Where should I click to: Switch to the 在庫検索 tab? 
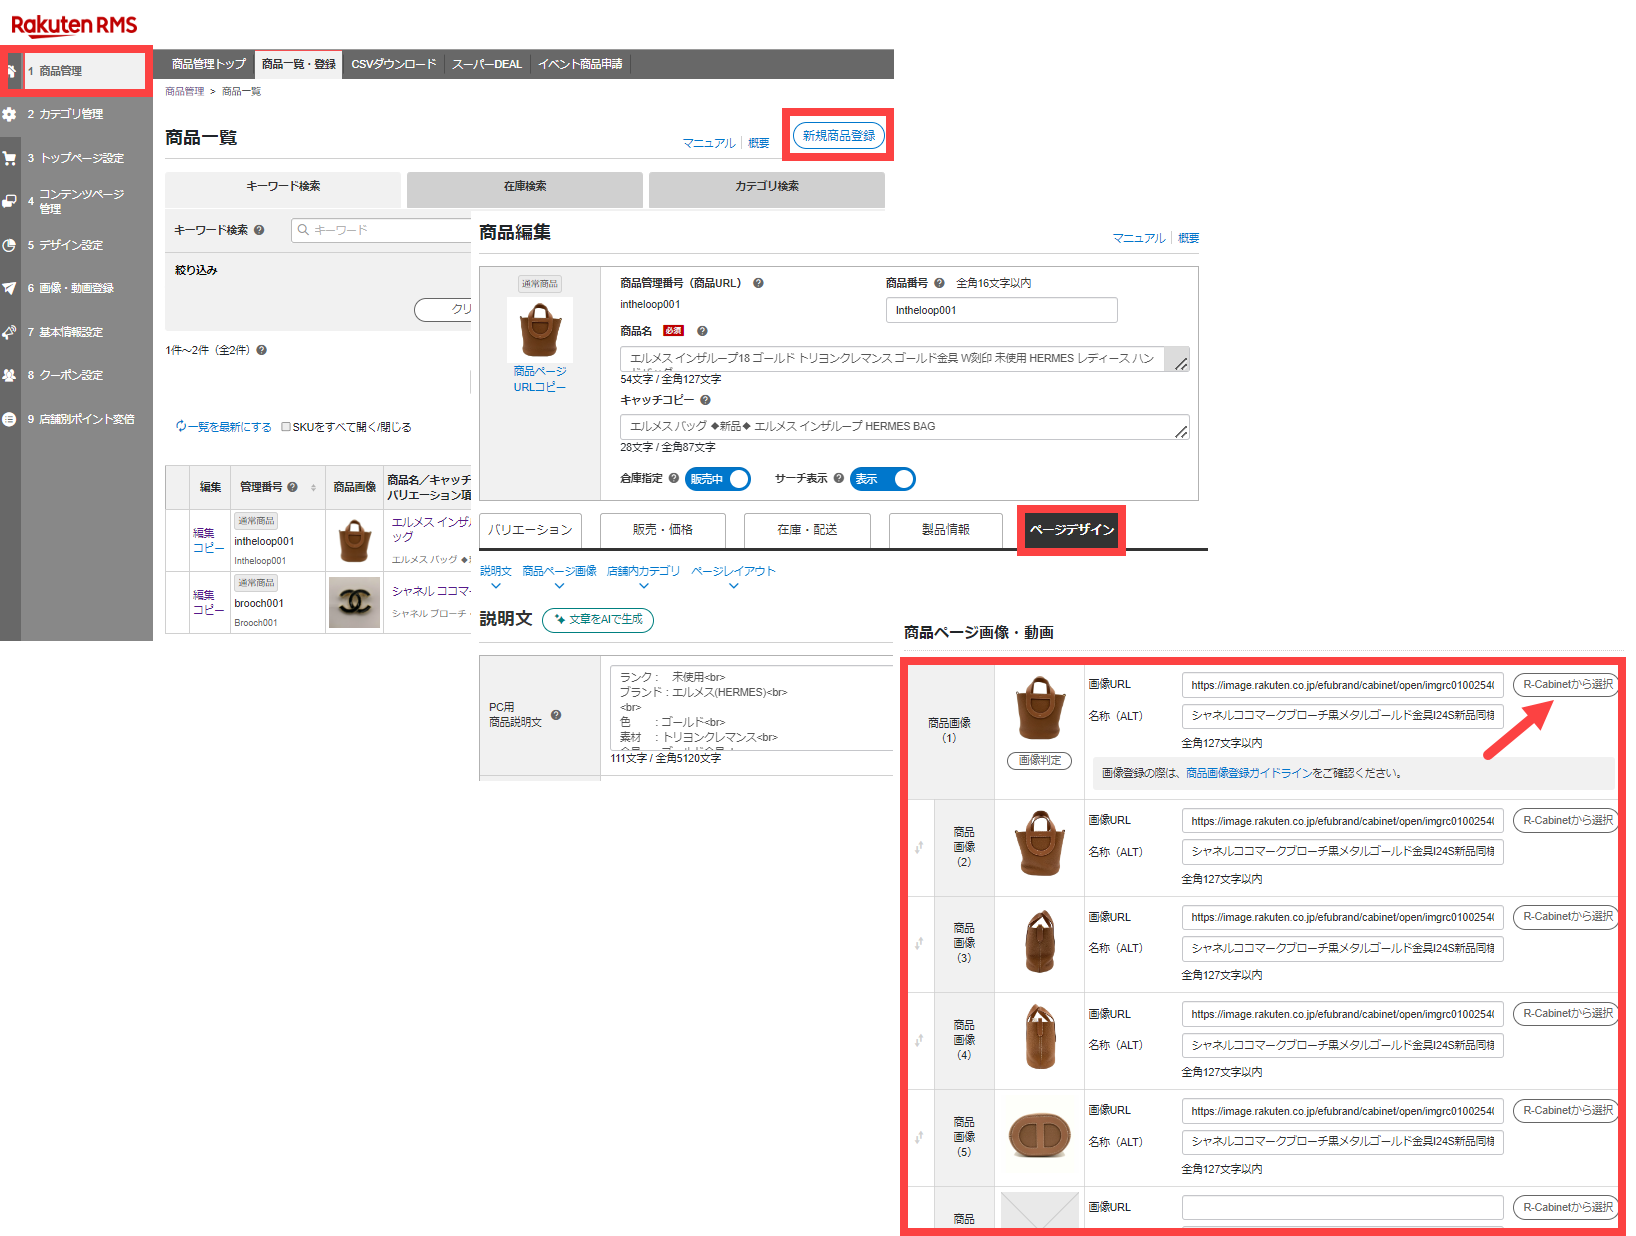tap(525, 188)
